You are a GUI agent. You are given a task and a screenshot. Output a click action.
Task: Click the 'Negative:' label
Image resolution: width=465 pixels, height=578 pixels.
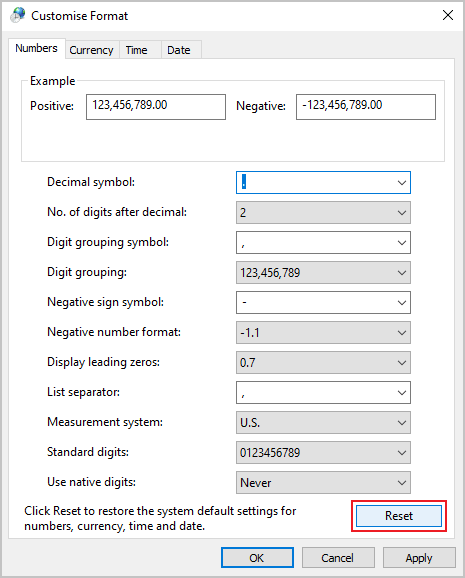click(261, 106)
